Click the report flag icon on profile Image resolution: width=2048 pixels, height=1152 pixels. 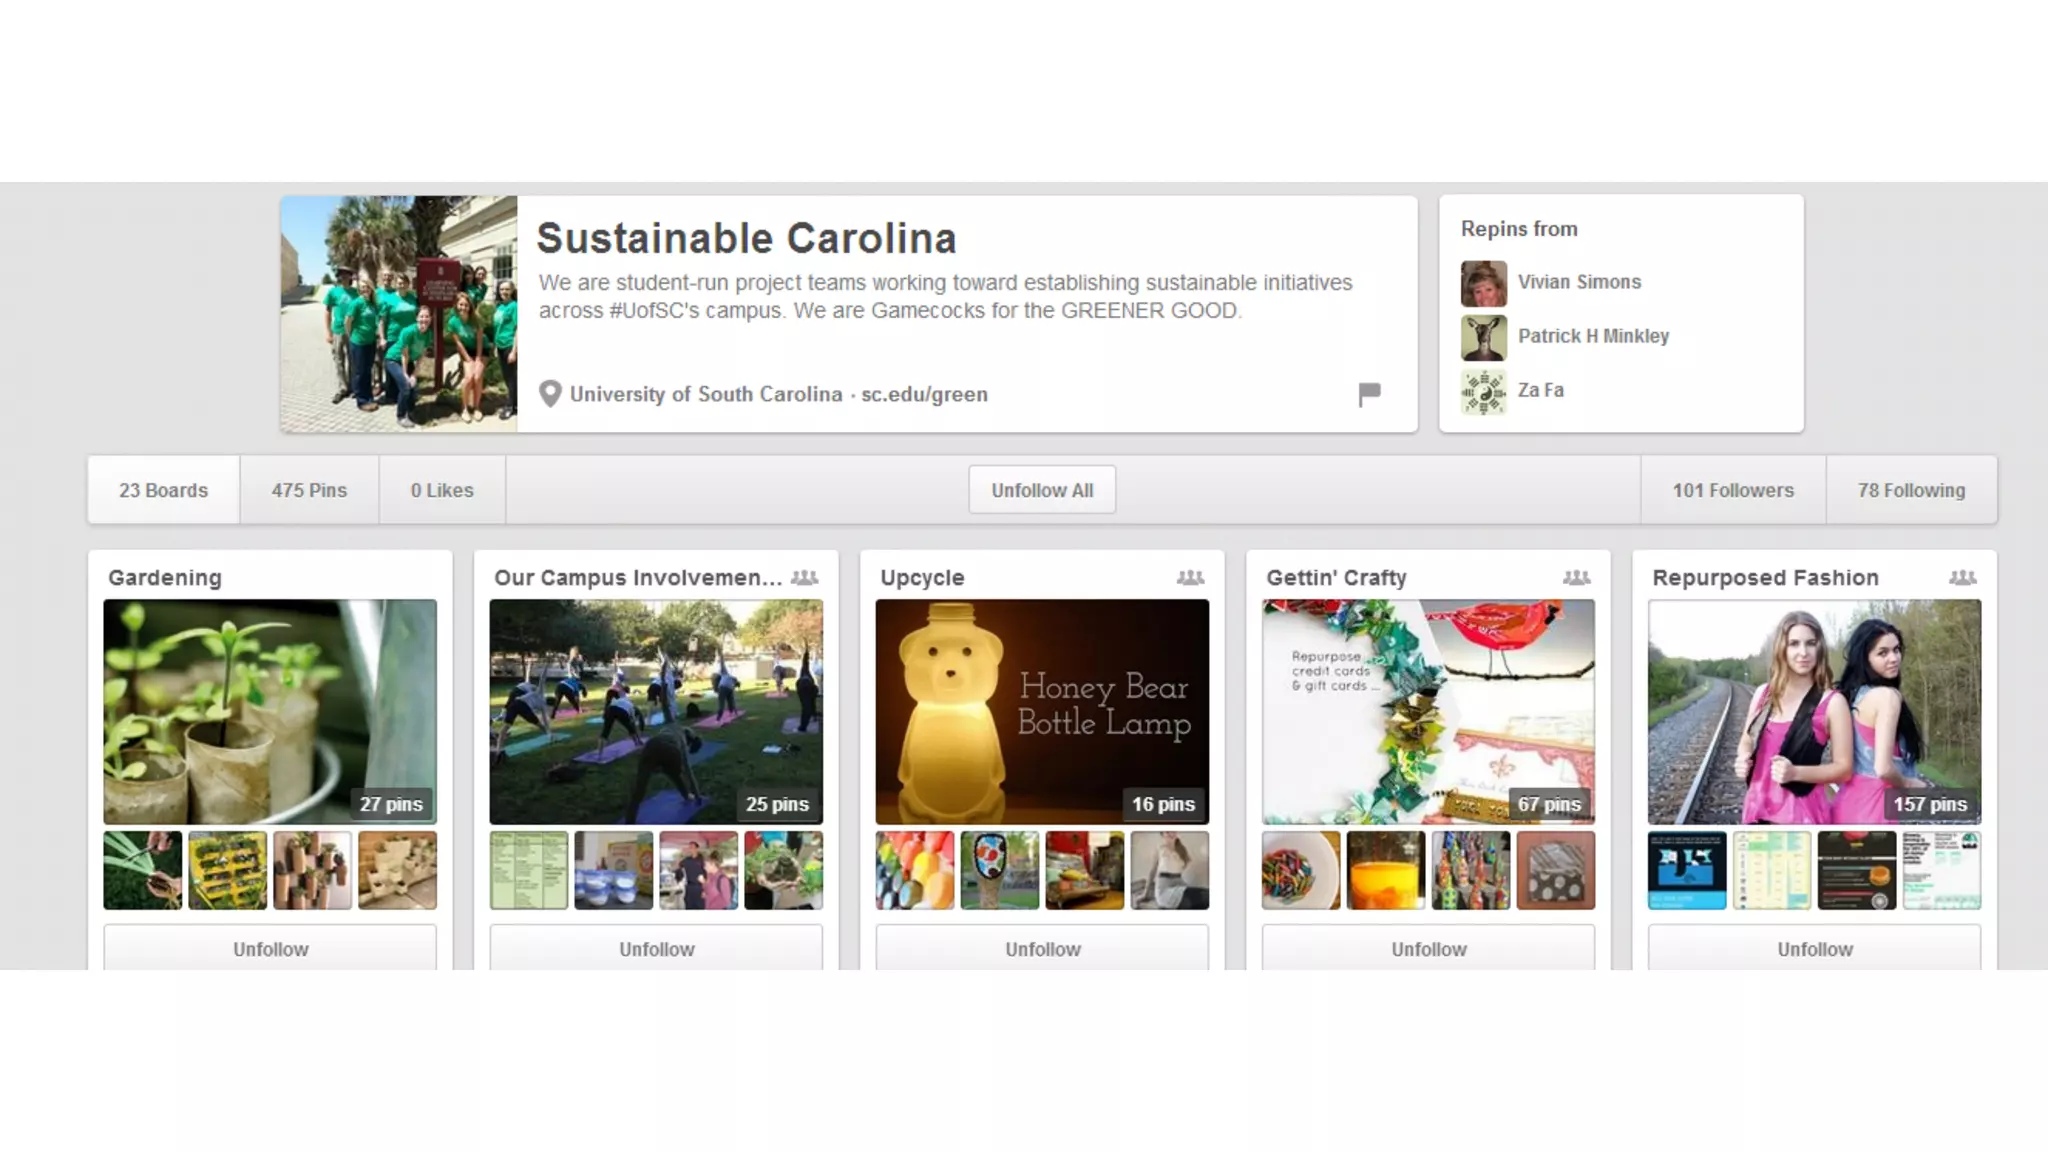click(x=1369, y=394)
